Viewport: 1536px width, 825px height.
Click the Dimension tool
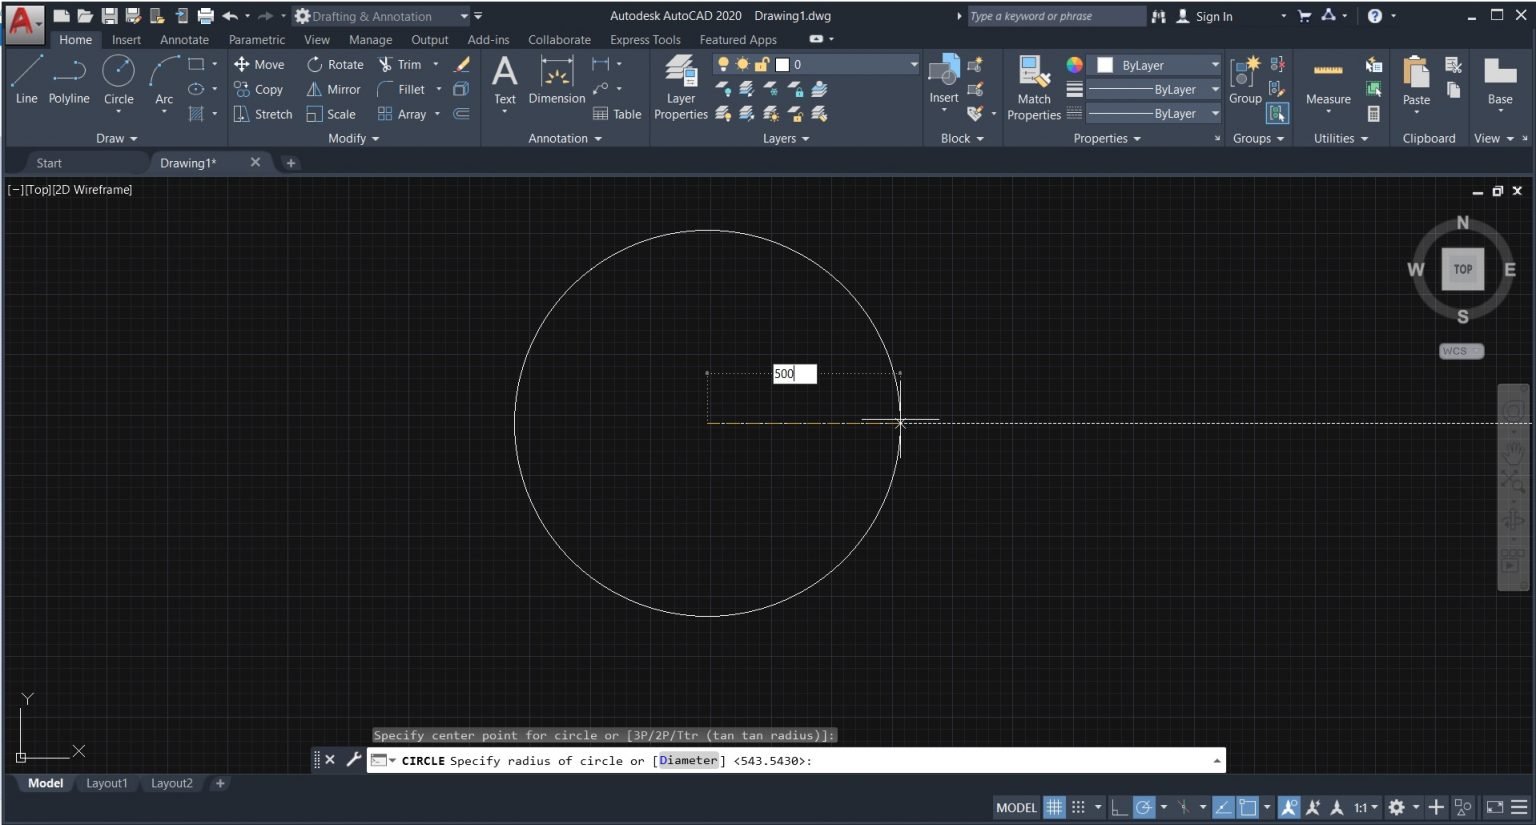[556, 80]
